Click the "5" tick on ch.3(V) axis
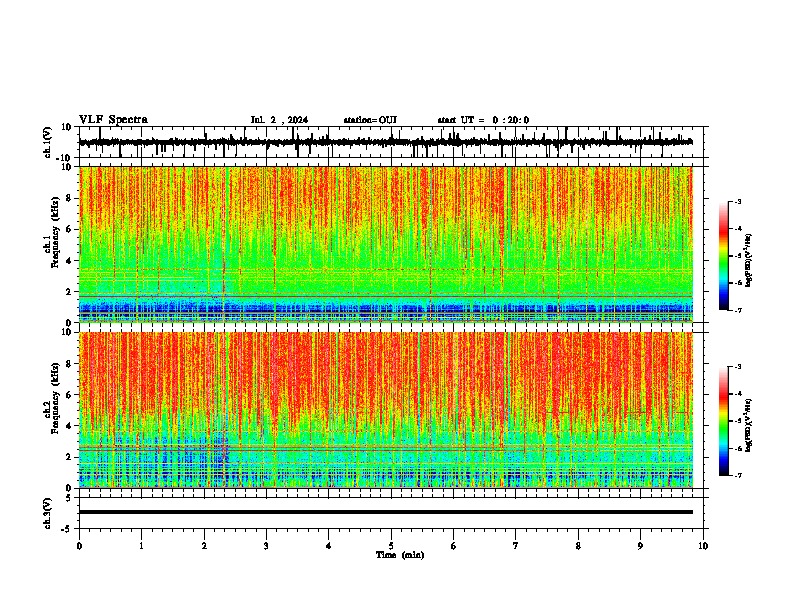Screen dimensions: 792x612 tap(70, 497)
